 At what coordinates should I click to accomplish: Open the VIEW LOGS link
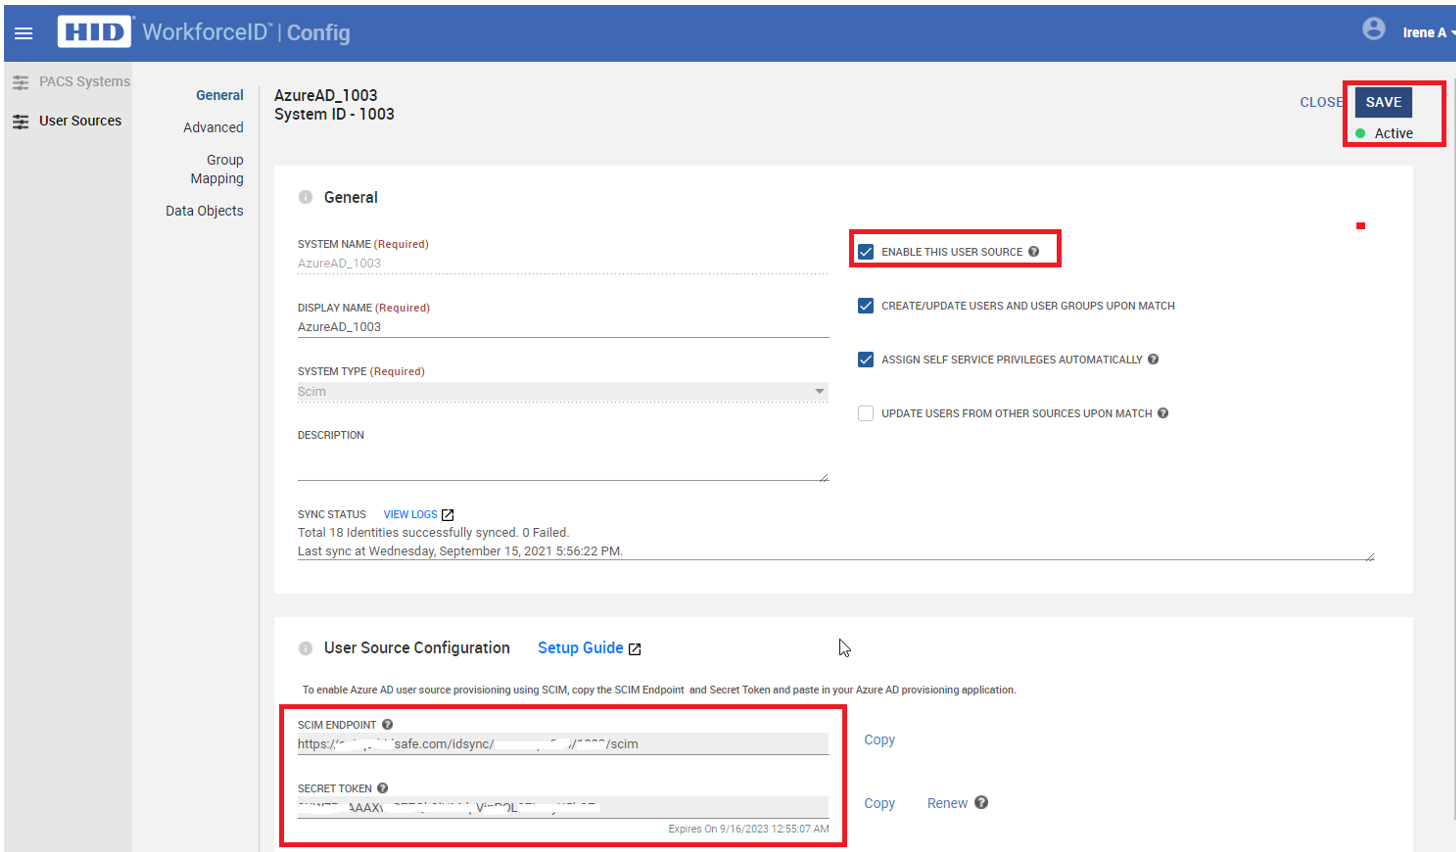pyautogui.click(x=410, y=514)
